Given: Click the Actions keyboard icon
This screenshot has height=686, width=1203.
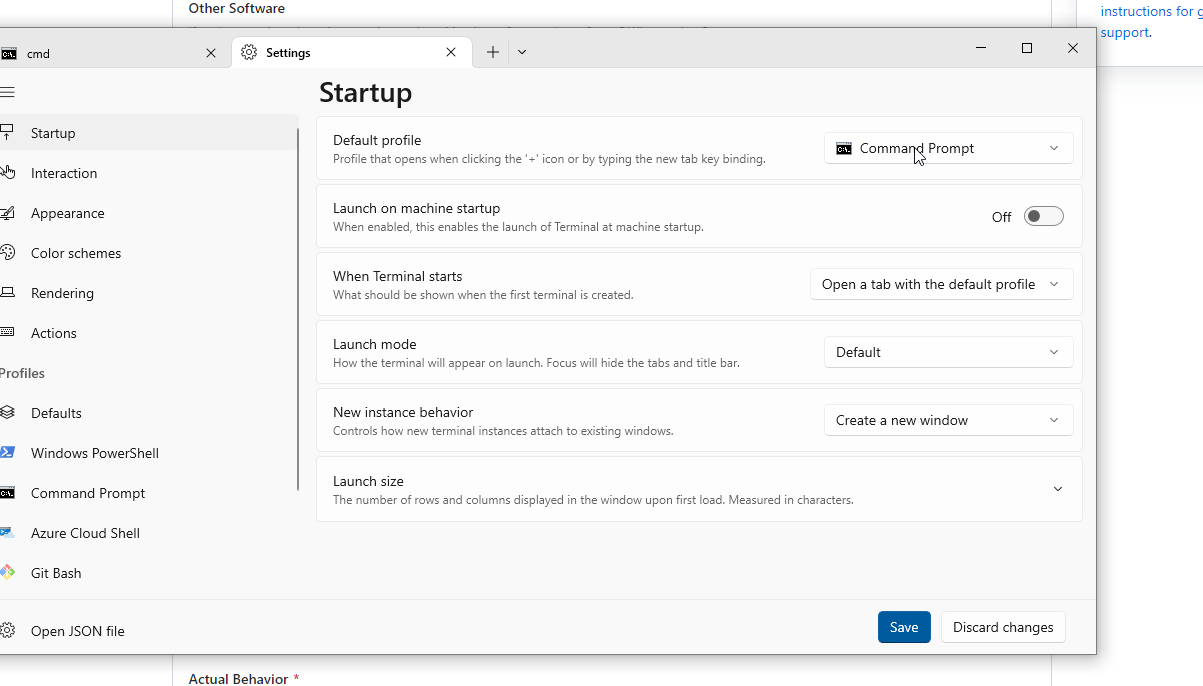Looking at the screenshot, I should click(x=7, y=333).
